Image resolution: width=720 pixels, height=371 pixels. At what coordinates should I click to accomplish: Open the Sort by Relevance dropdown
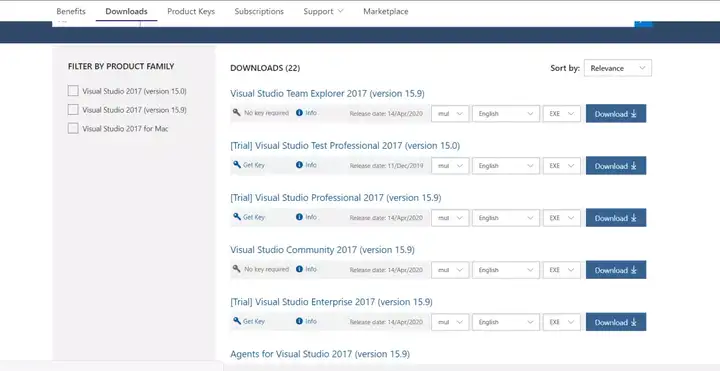618,68
